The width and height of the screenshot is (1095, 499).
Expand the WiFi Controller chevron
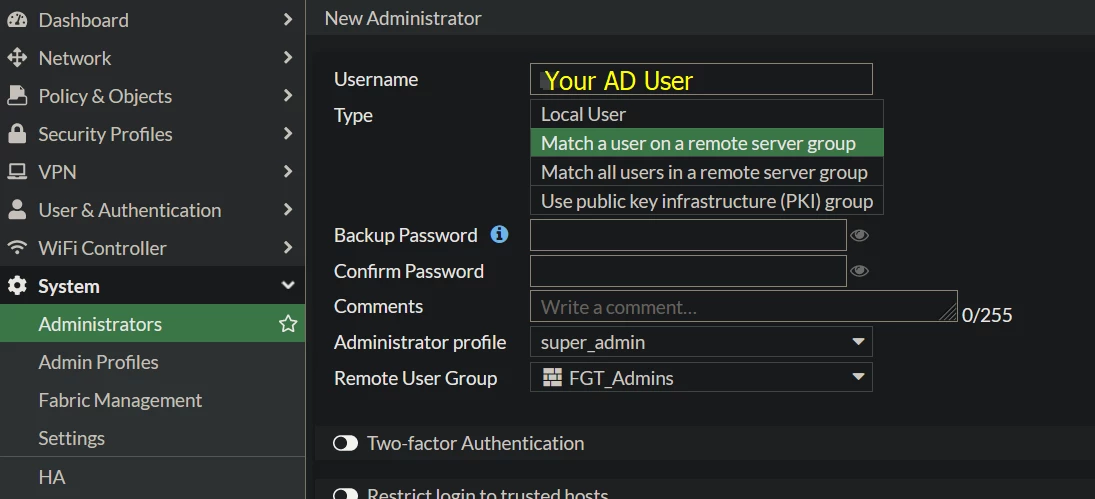[x=288, y=248]
